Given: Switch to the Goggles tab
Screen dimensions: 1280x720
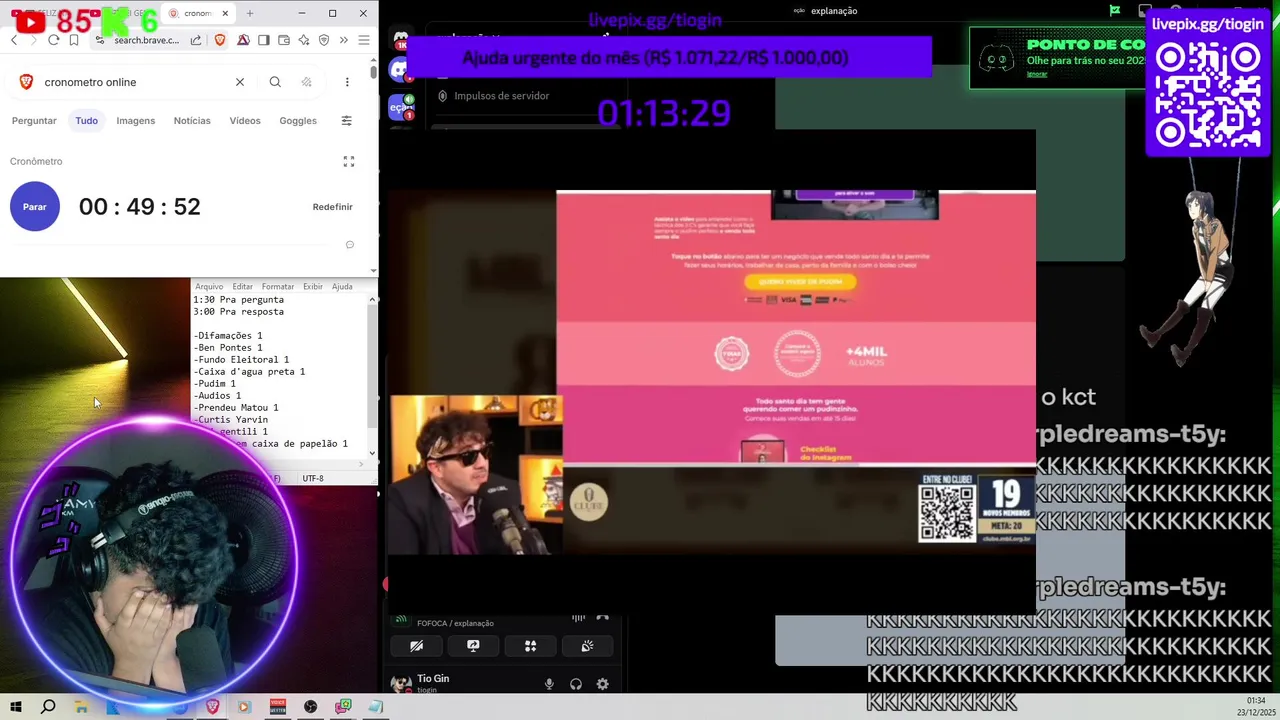Looking at the screenshot, I should pos(298,121).
